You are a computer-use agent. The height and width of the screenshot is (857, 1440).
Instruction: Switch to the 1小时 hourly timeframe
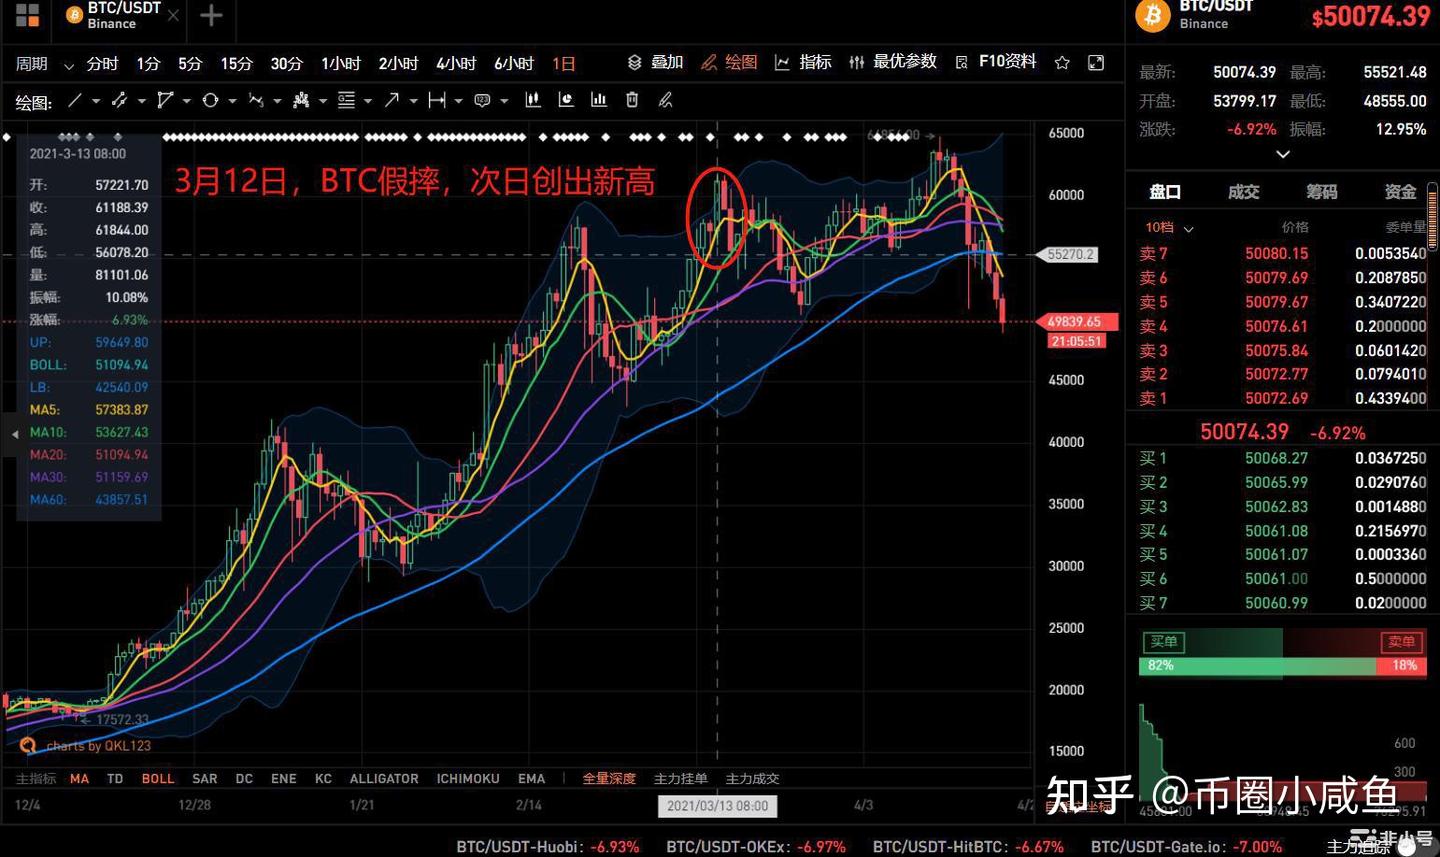[x=340, y=62]
